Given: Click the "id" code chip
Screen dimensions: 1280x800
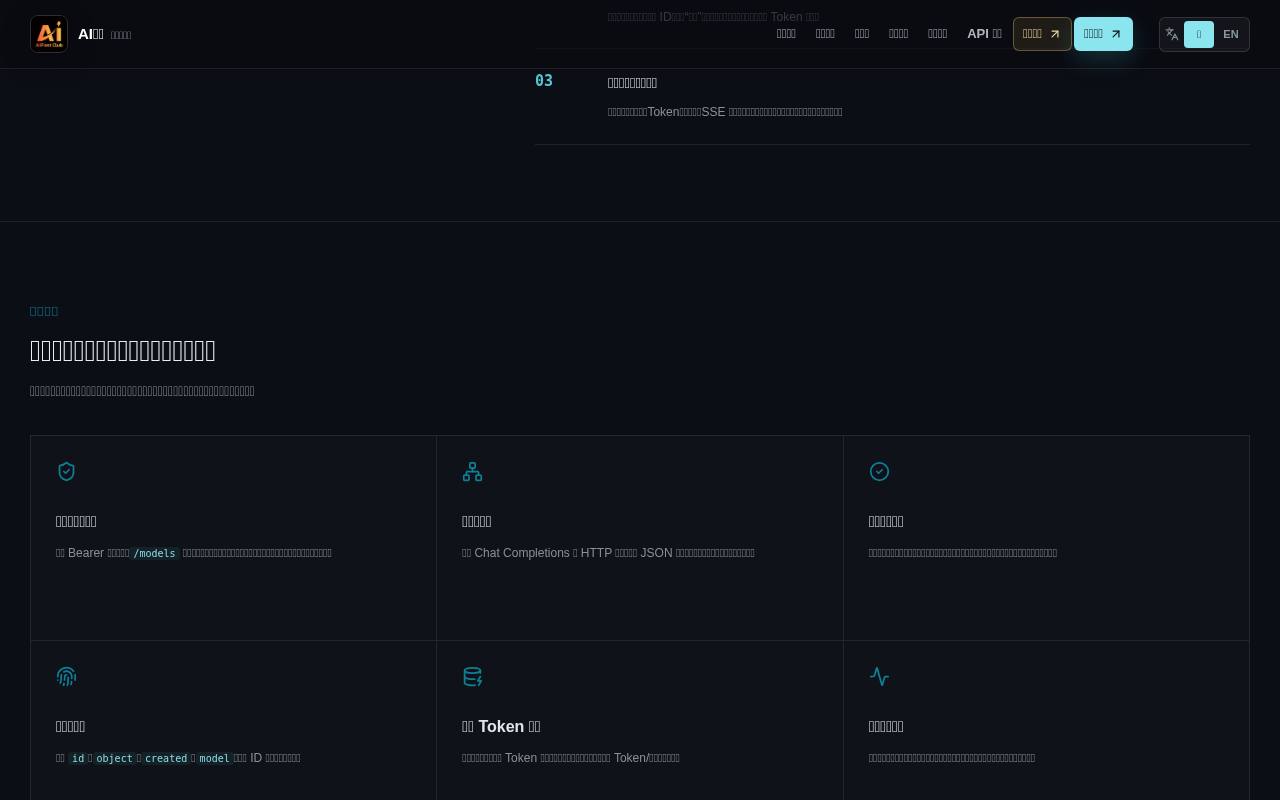Looking at the screenshot, I should (x=78, y=758).
